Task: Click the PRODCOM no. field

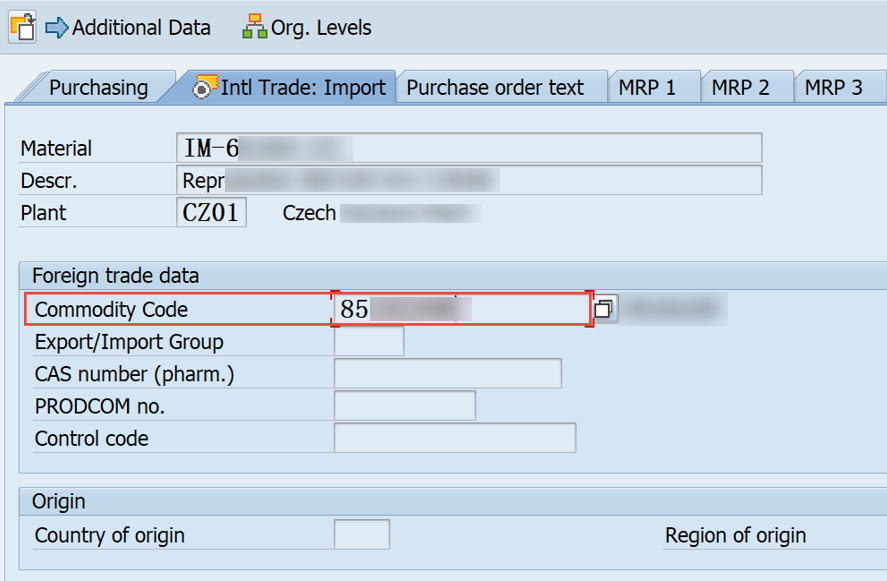Action: click(404, 406)
